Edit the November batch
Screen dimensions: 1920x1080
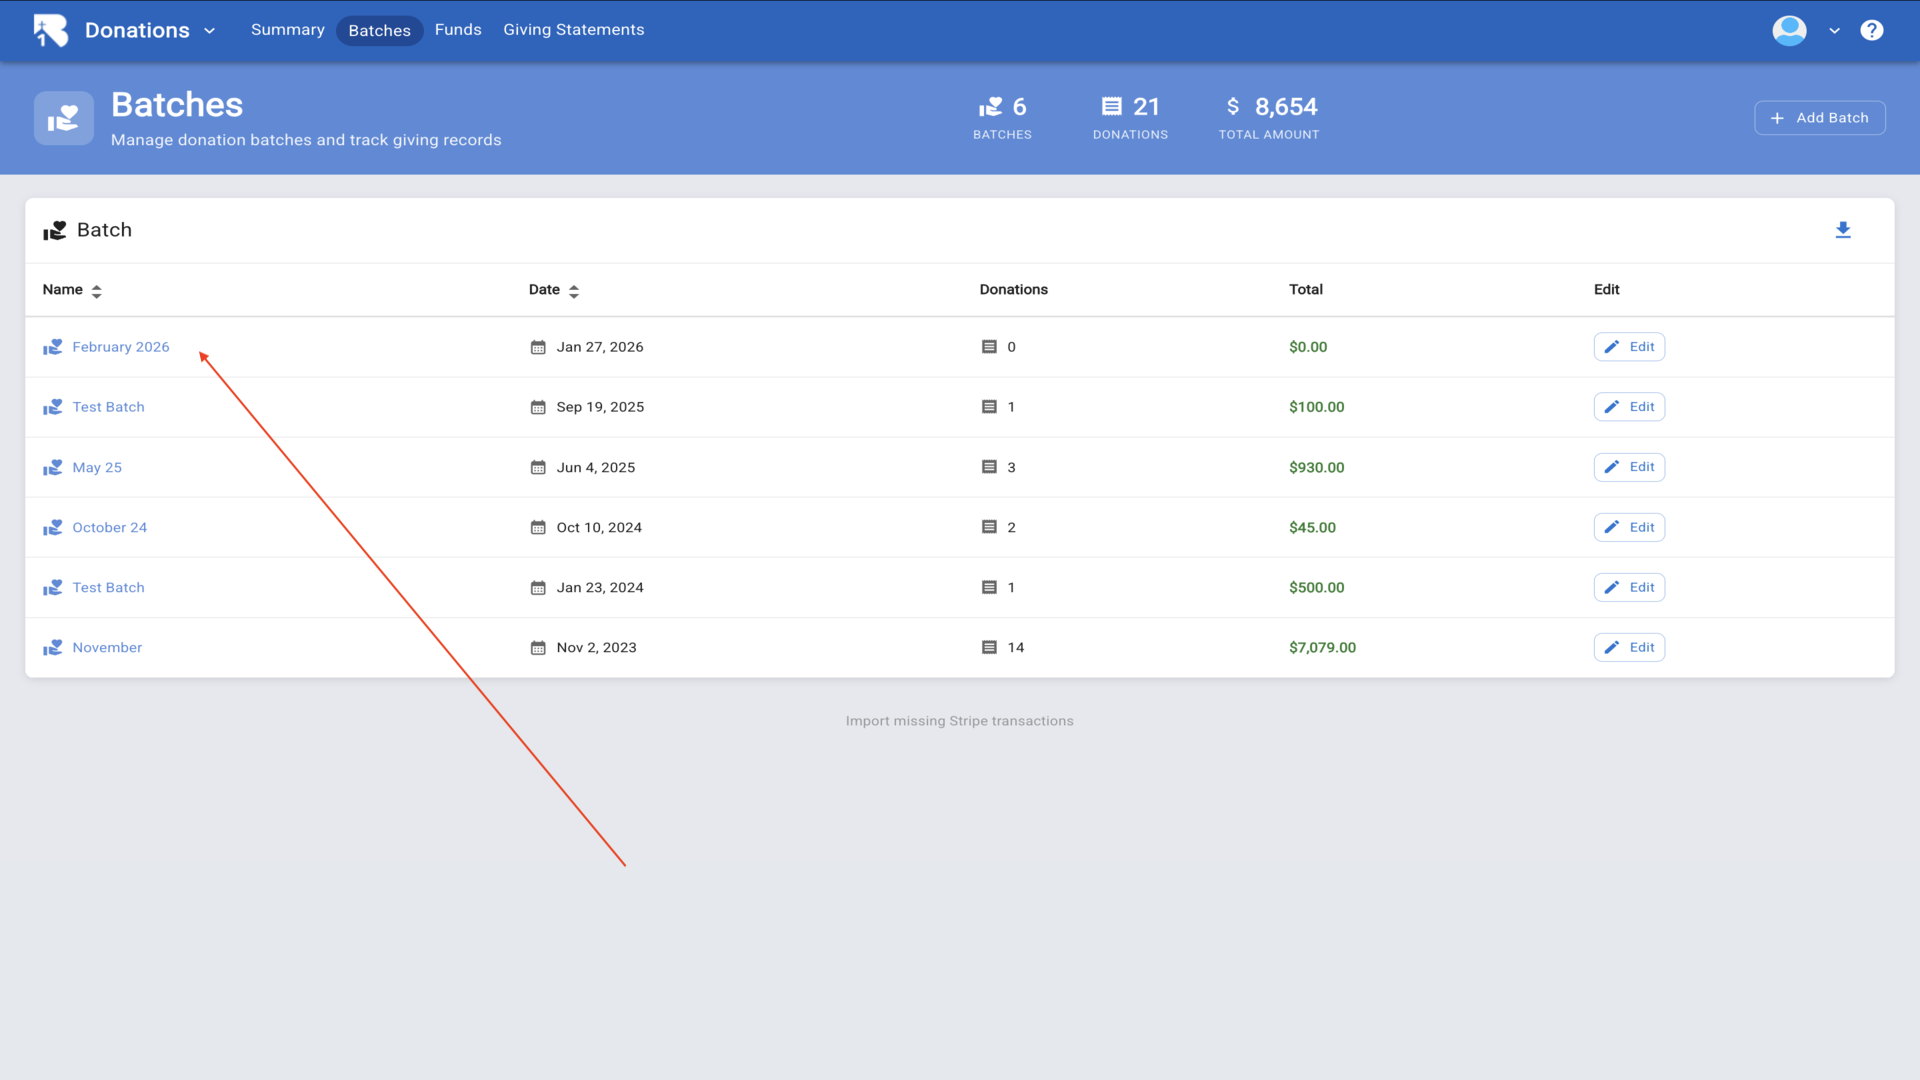1629,648
